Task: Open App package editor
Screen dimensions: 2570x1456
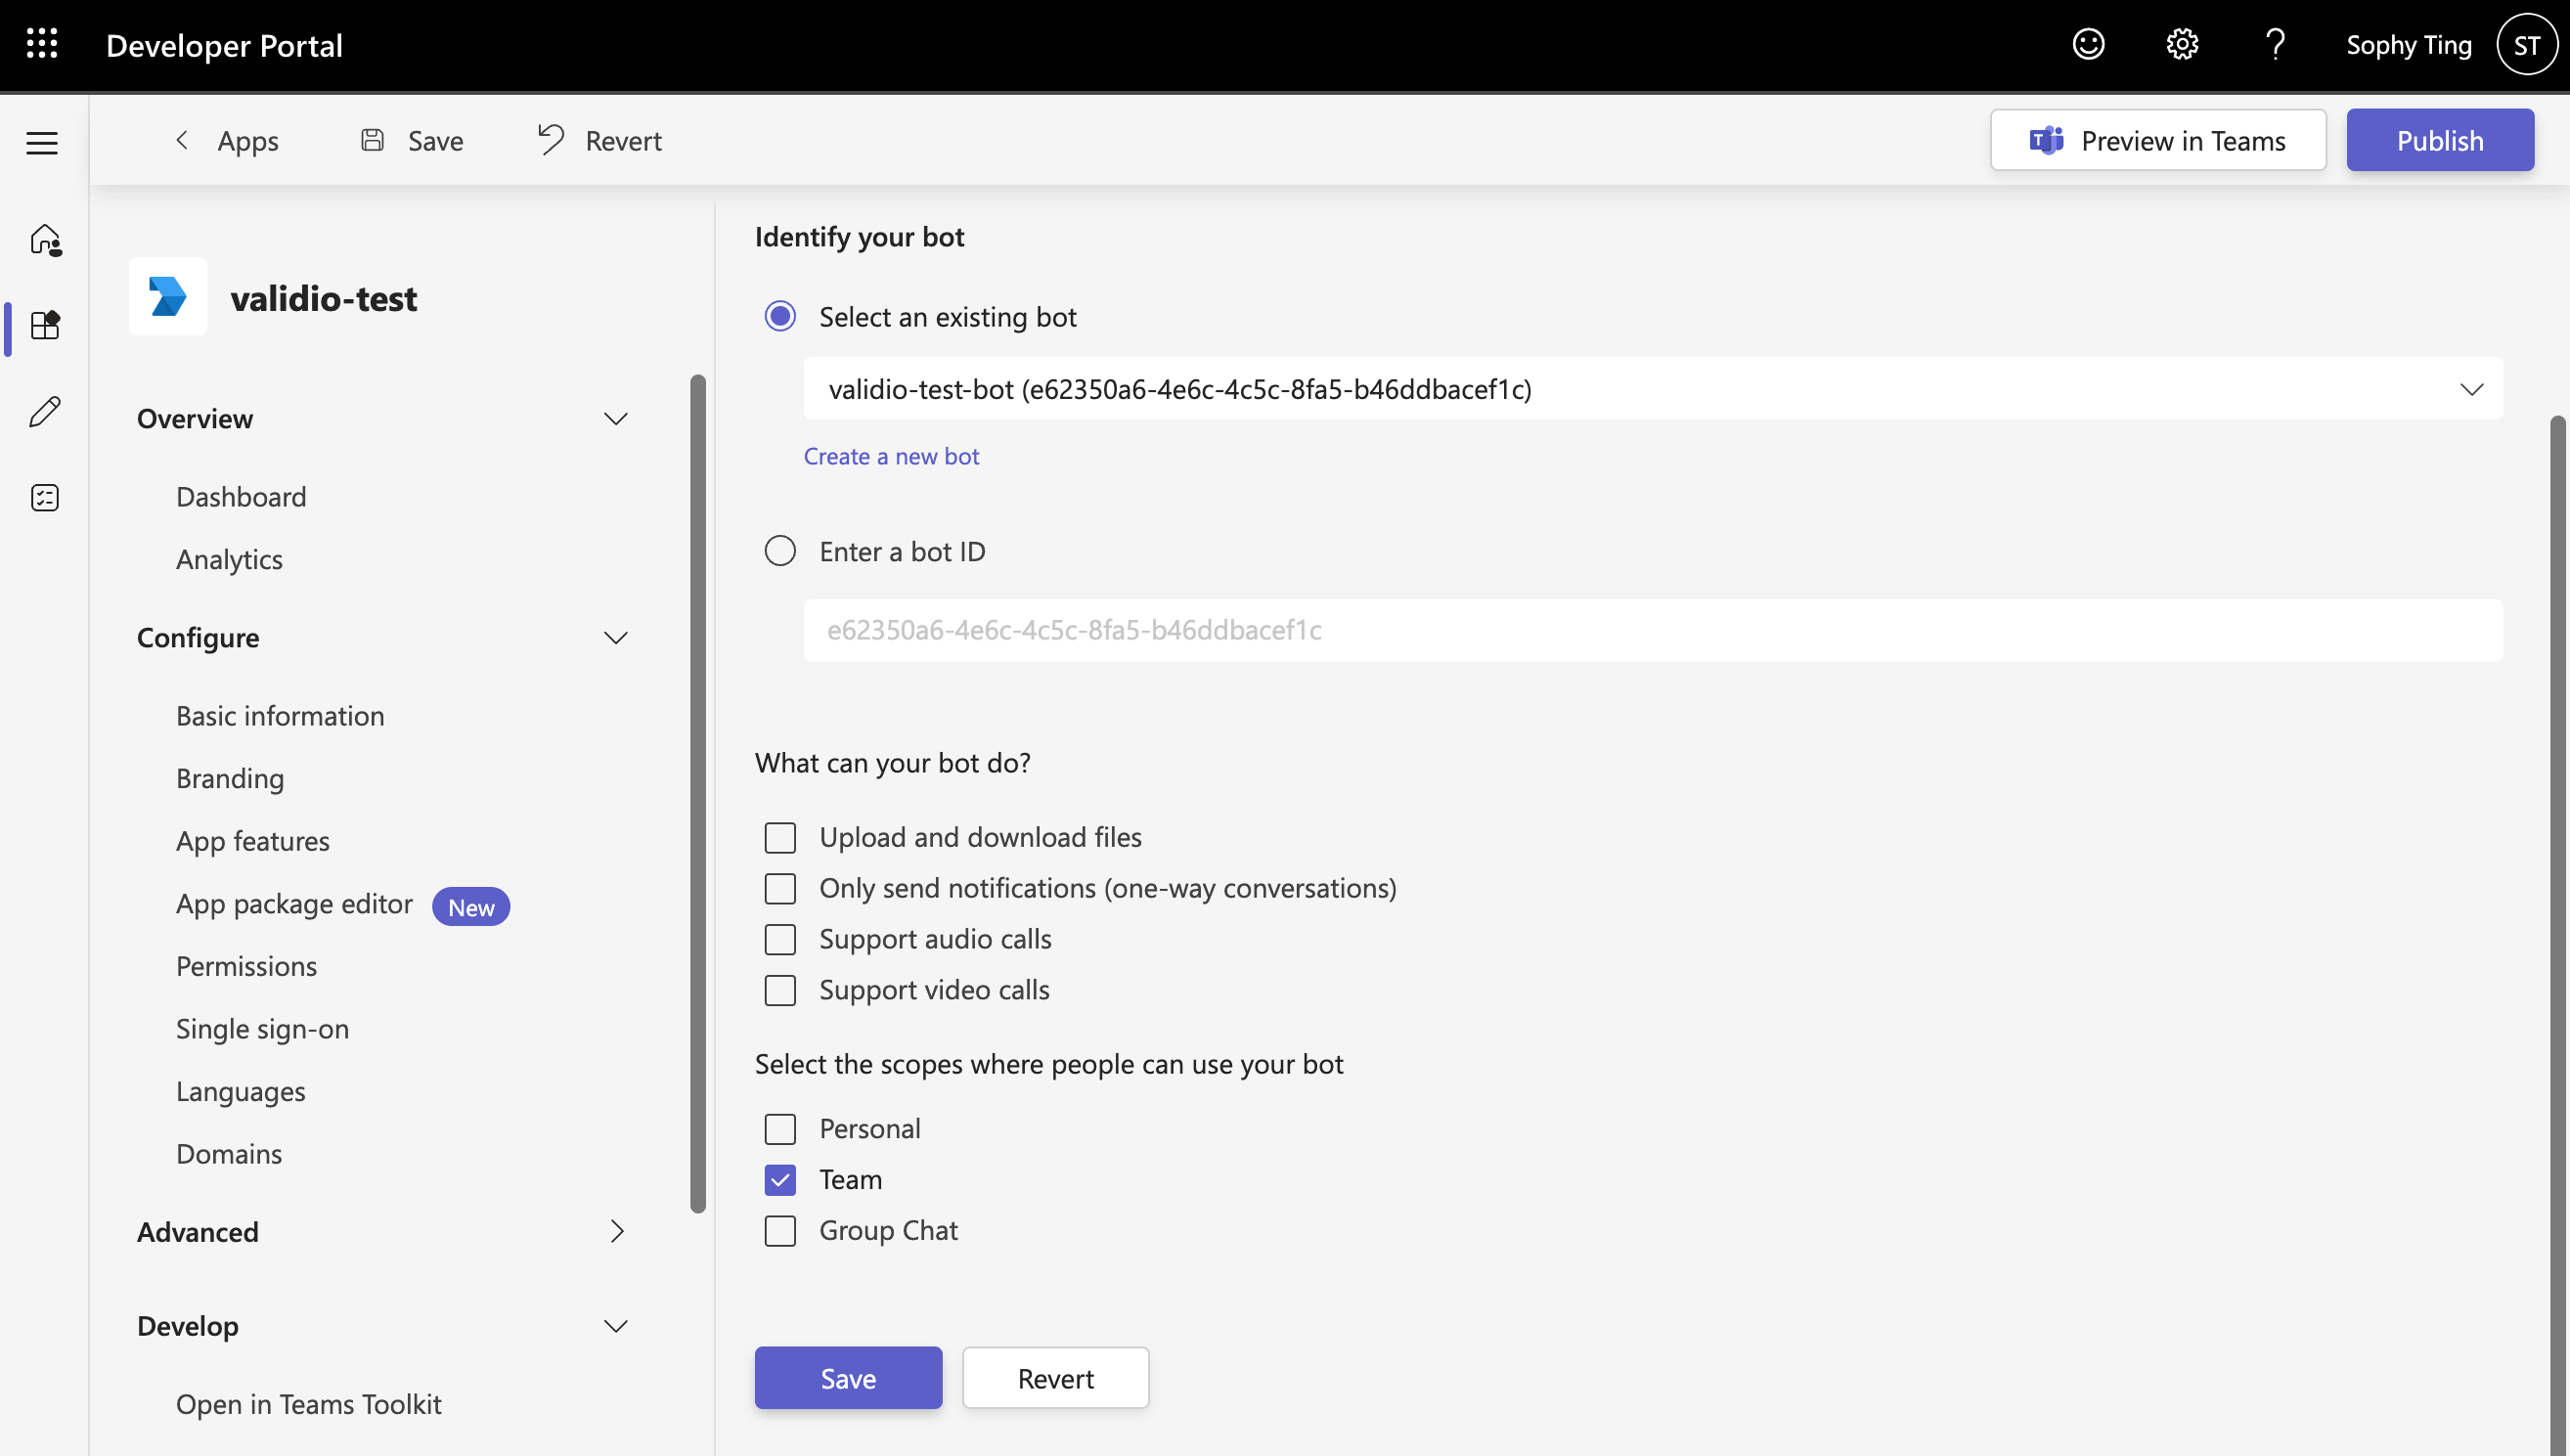Action: (294, 904)
